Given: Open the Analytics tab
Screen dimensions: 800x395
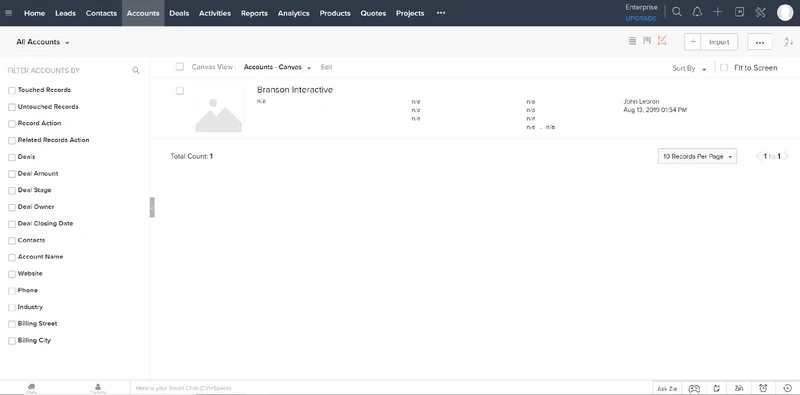Looking at the screenshot, I should [x=293, y=13].
